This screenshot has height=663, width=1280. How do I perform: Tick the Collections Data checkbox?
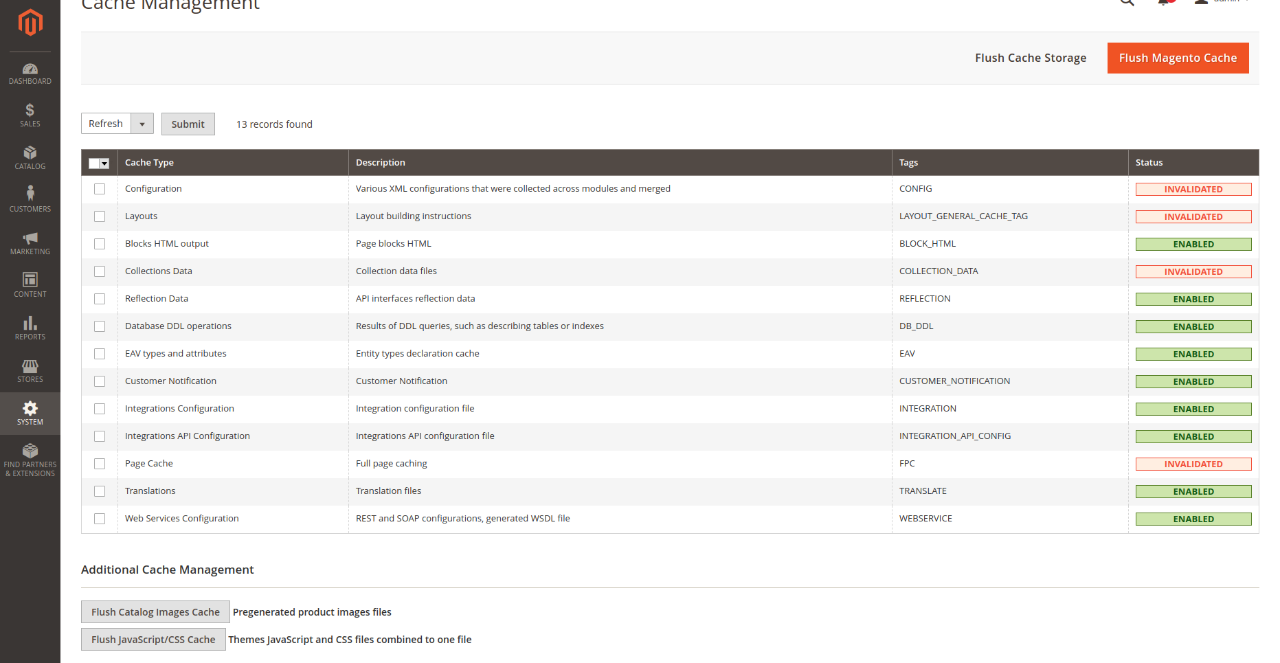[99, 271]
